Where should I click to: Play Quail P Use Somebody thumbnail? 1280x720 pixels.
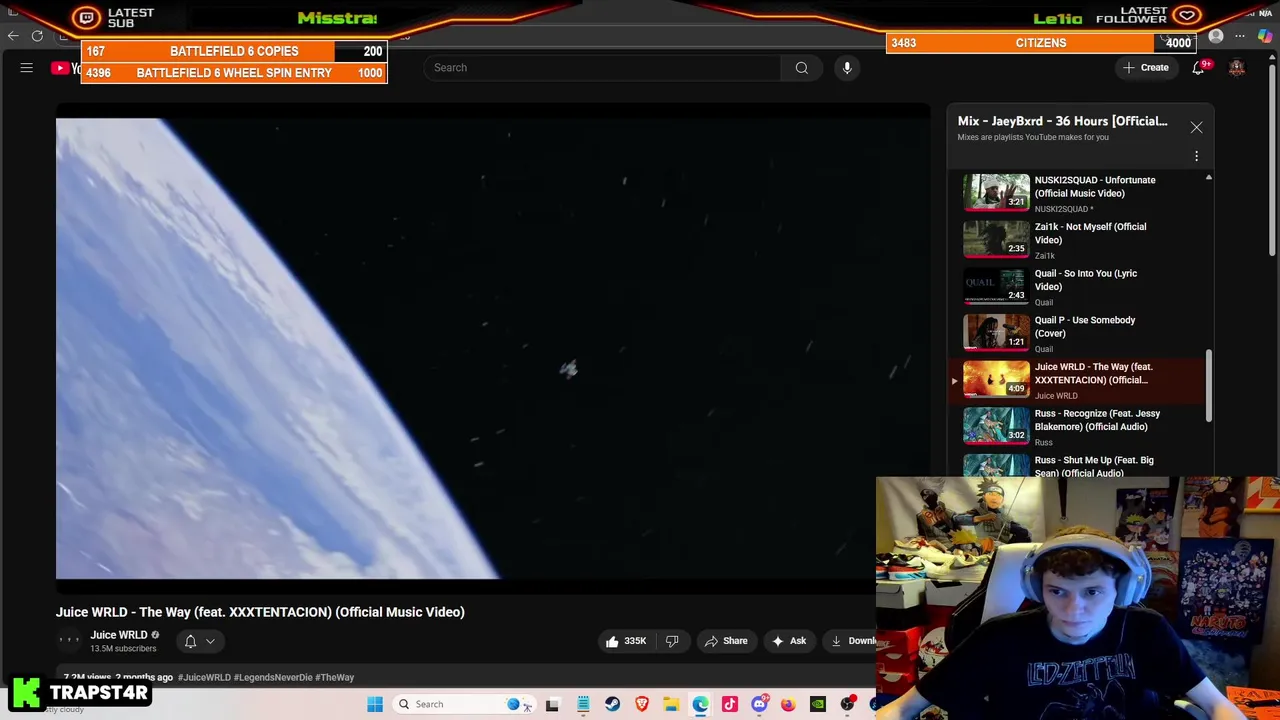point(996,333)
